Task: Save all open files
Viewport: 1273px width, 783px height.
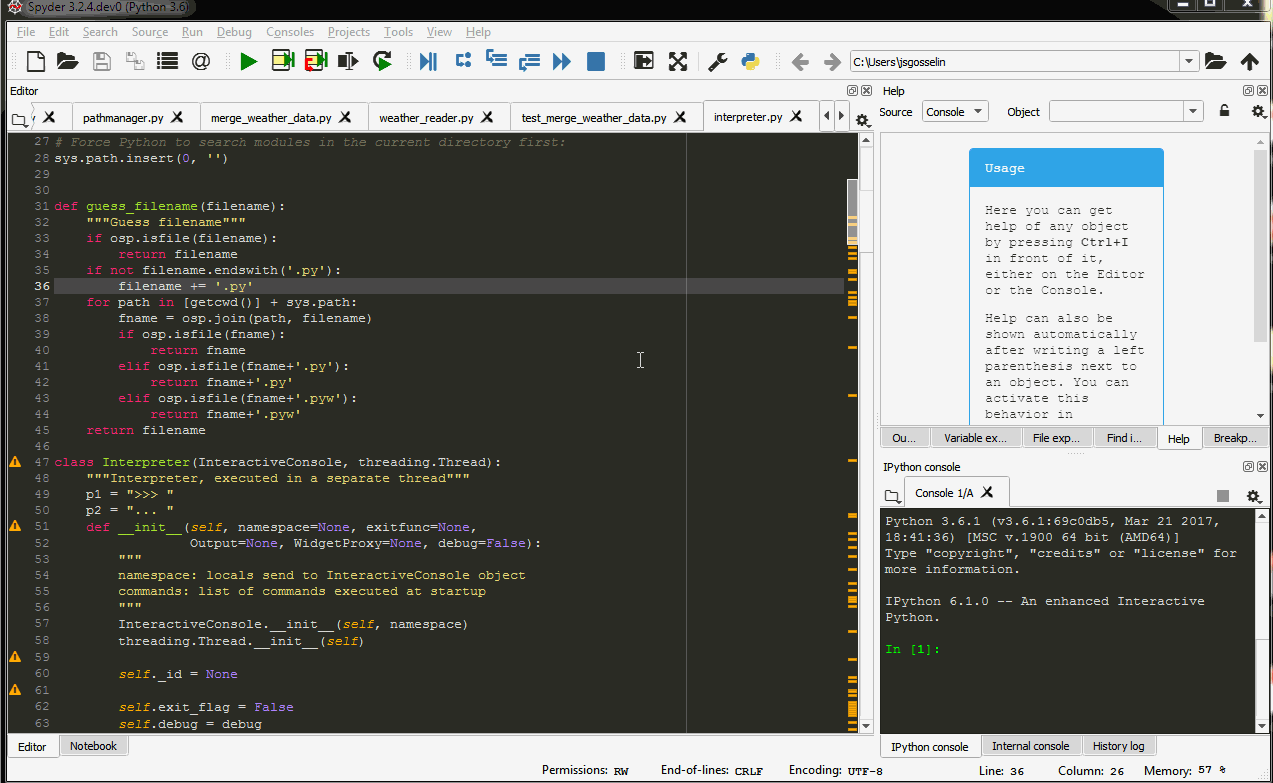Action: tap(134, 62)
